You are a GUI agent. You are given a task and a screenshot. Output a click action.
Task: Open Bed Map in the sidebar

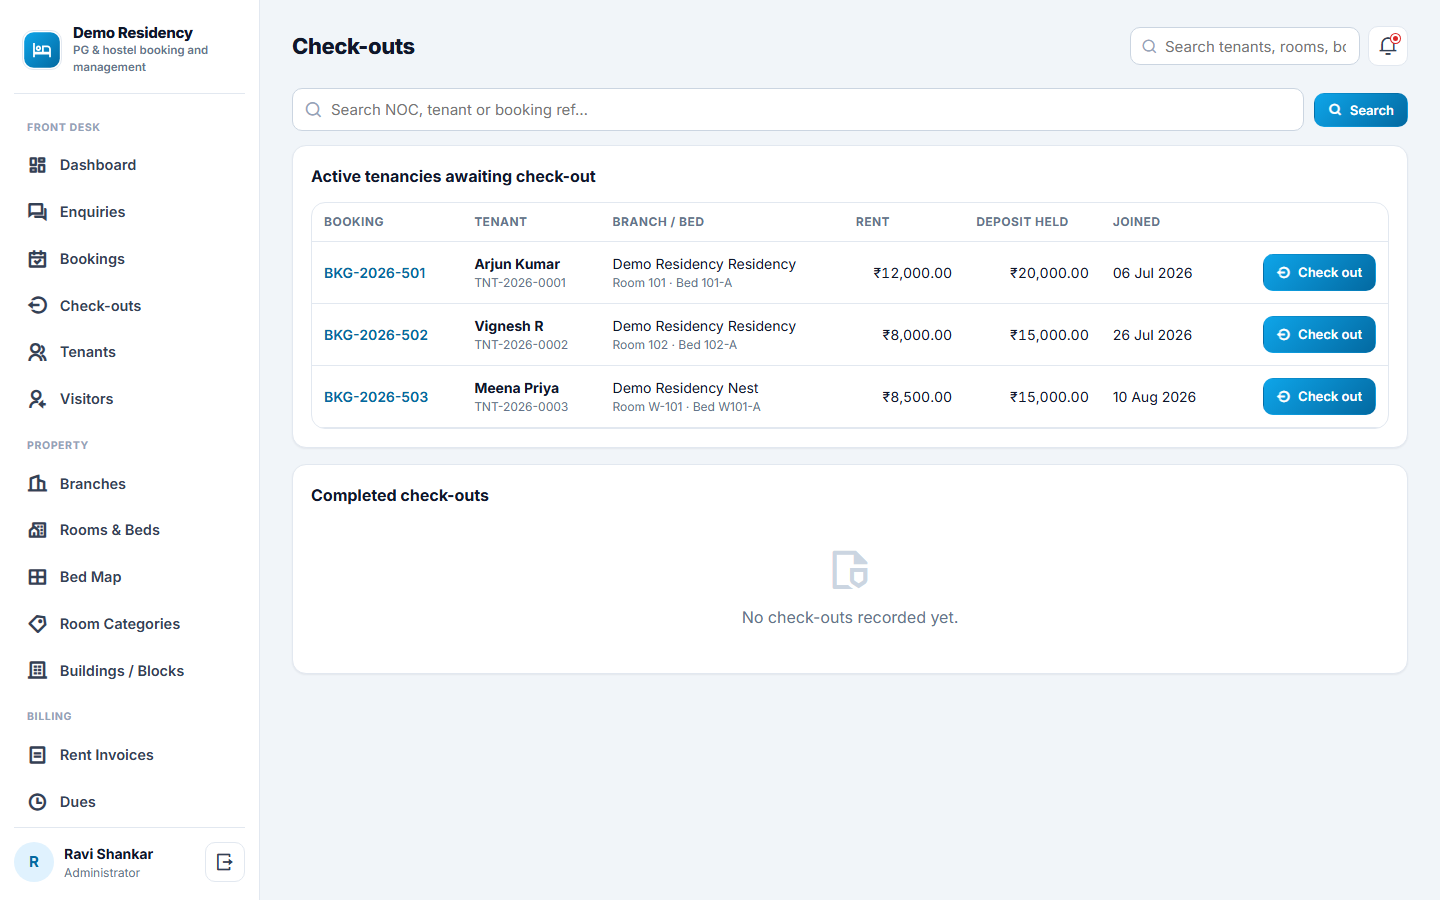click(129, 577)
